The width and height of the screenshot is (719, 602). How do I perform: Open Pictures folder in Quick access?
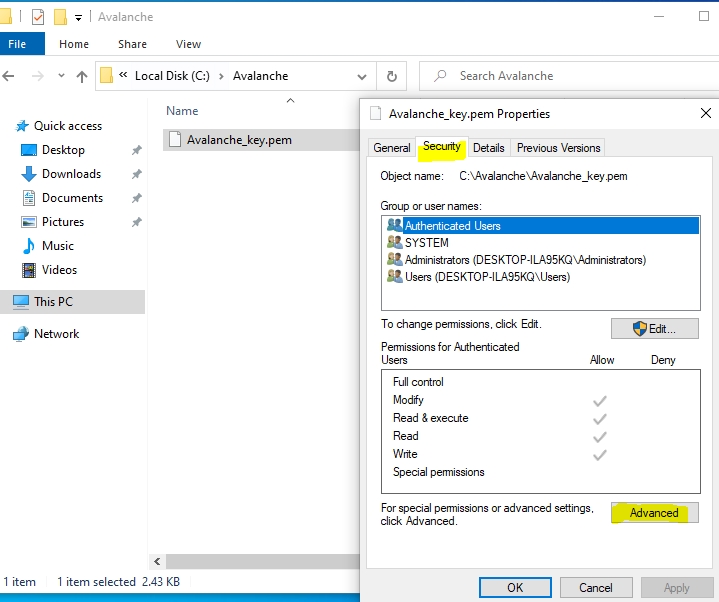62,222
